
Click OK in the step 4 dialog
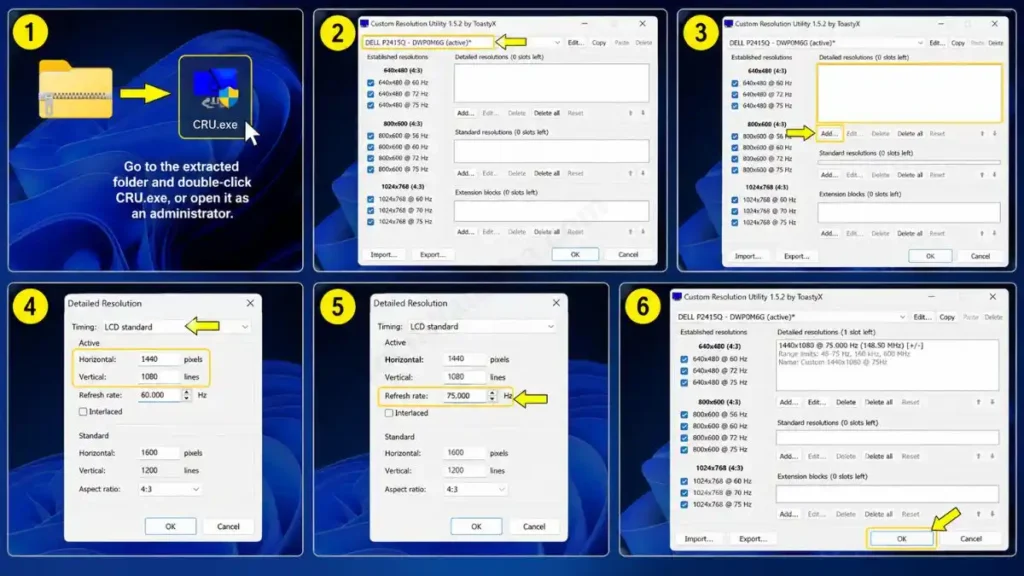tap(170, 526)
